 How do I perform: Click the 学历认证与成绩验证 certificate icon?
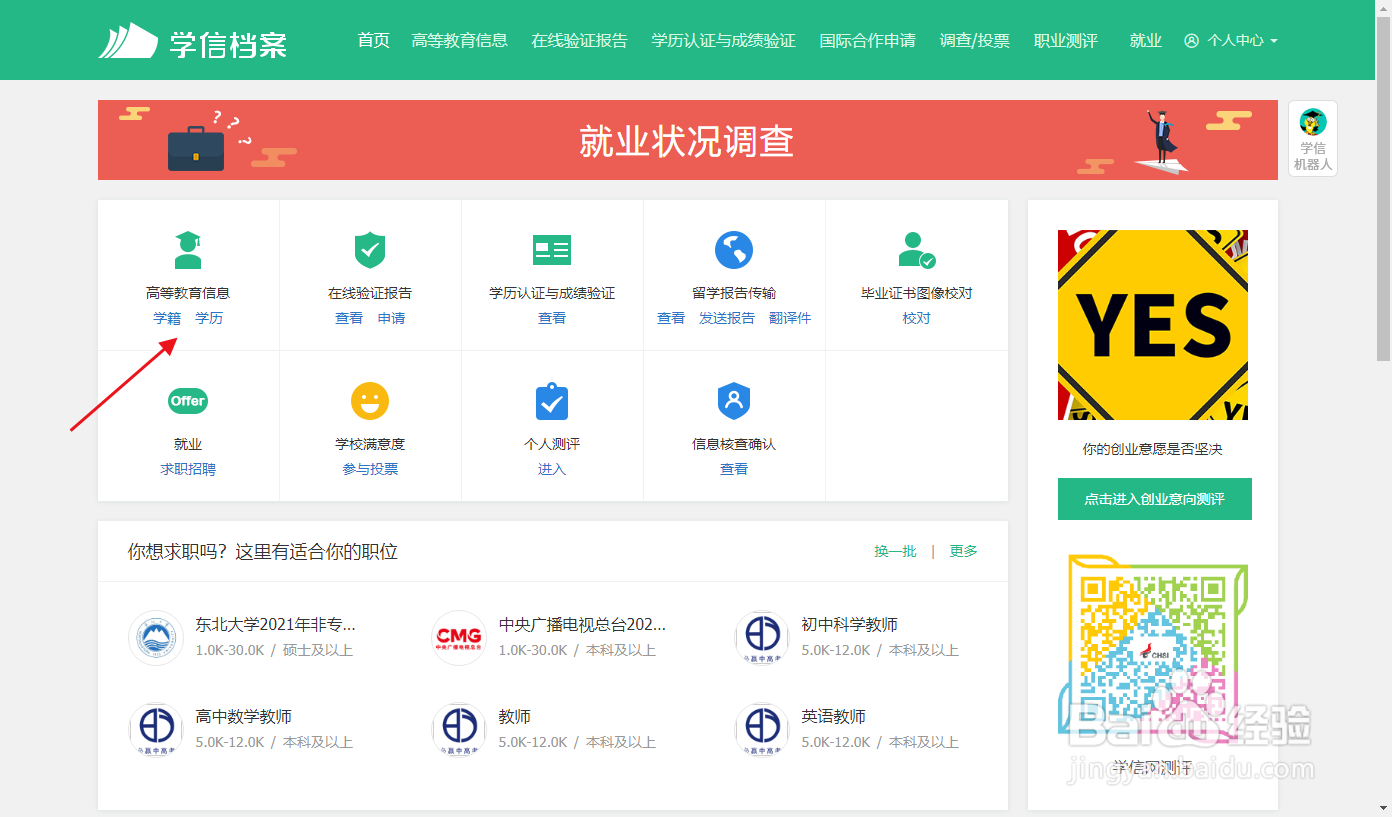pos(552,250)
